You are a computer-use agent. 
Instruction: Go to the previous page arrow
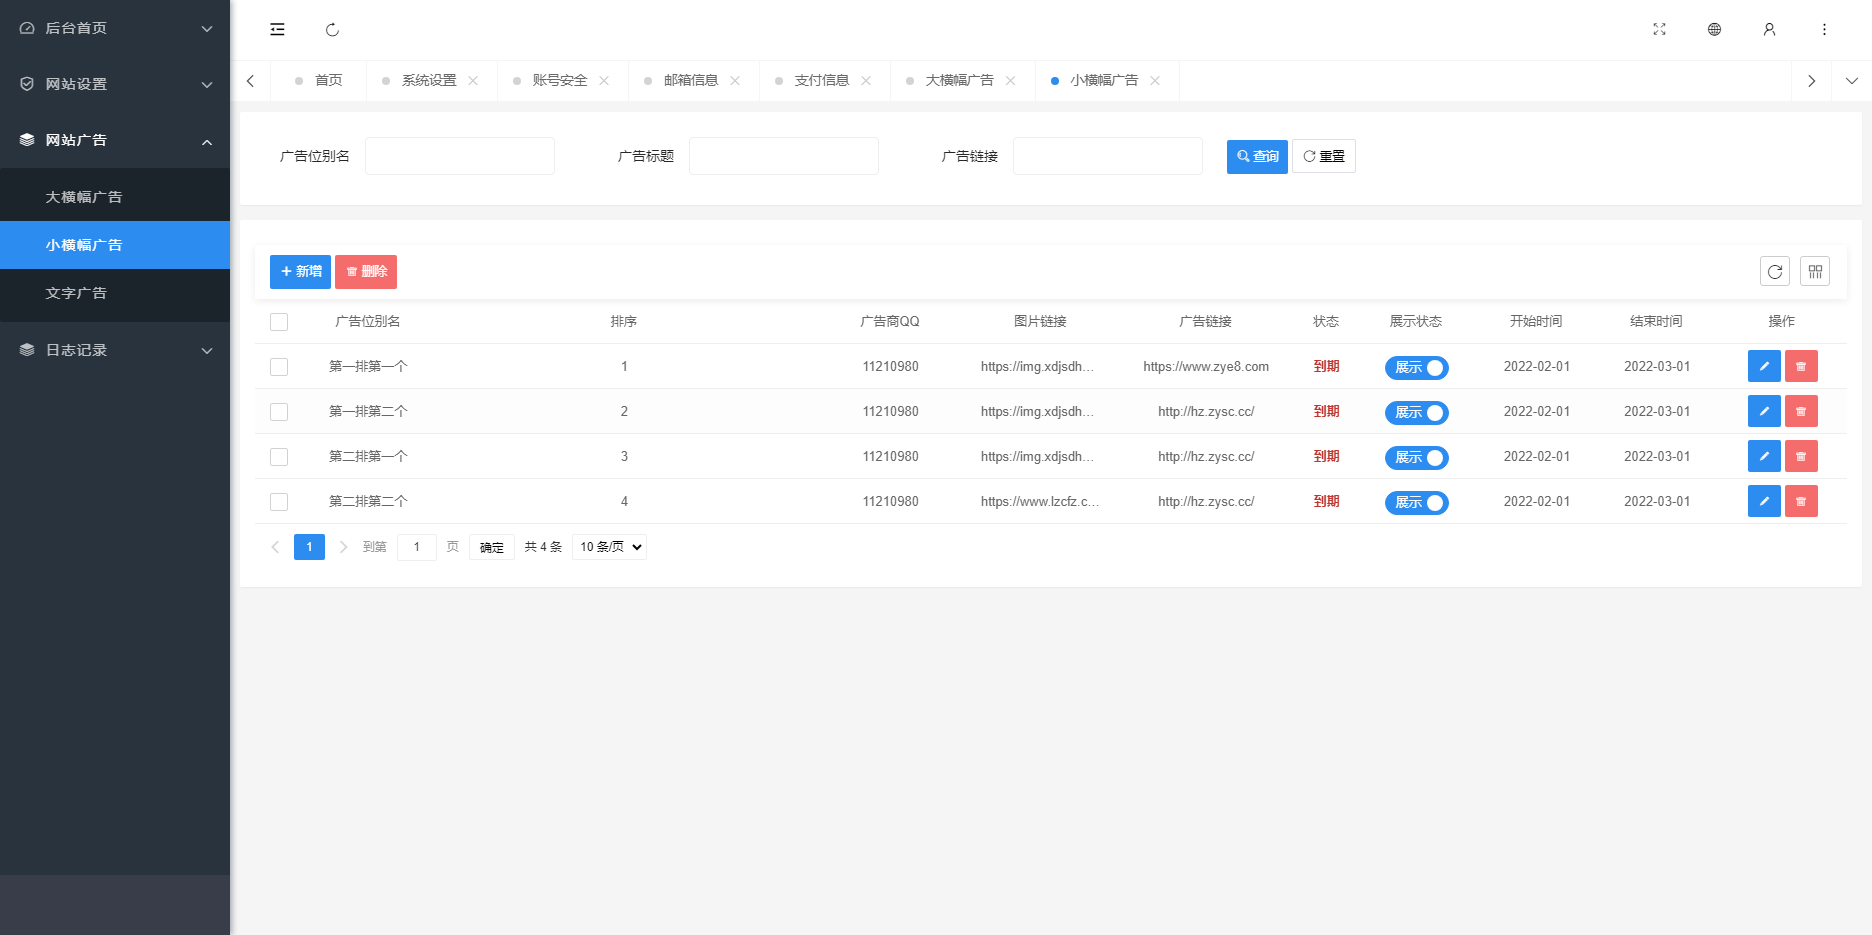pyautogui.click(x=275, y=547)
